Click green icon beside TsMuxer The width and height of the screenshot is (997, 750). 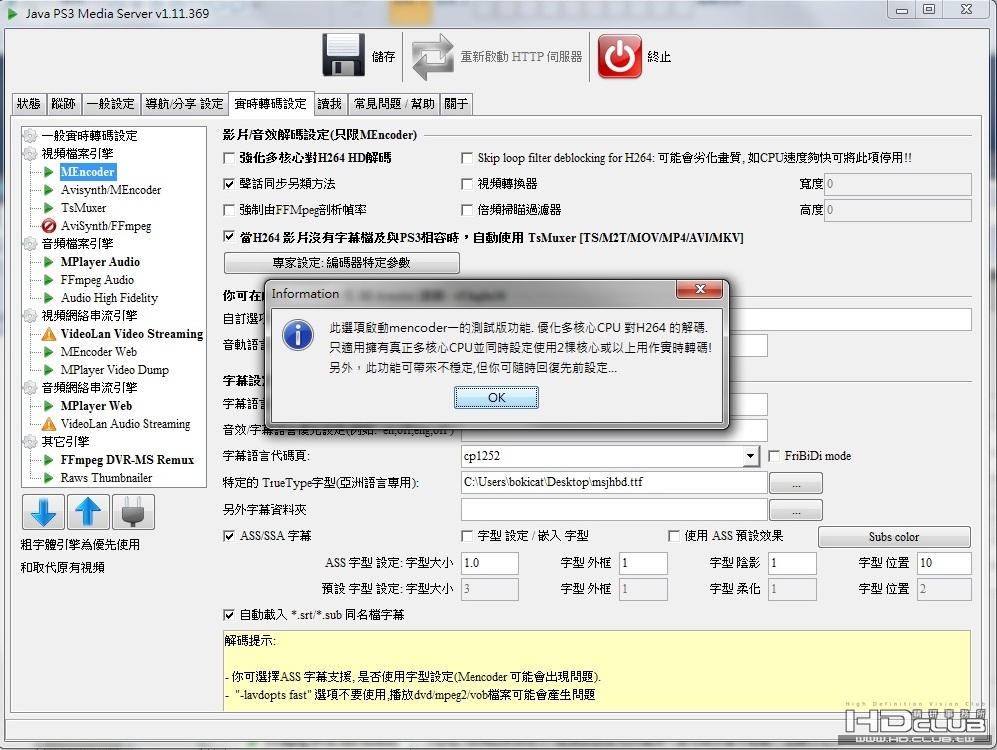[48, 208]
